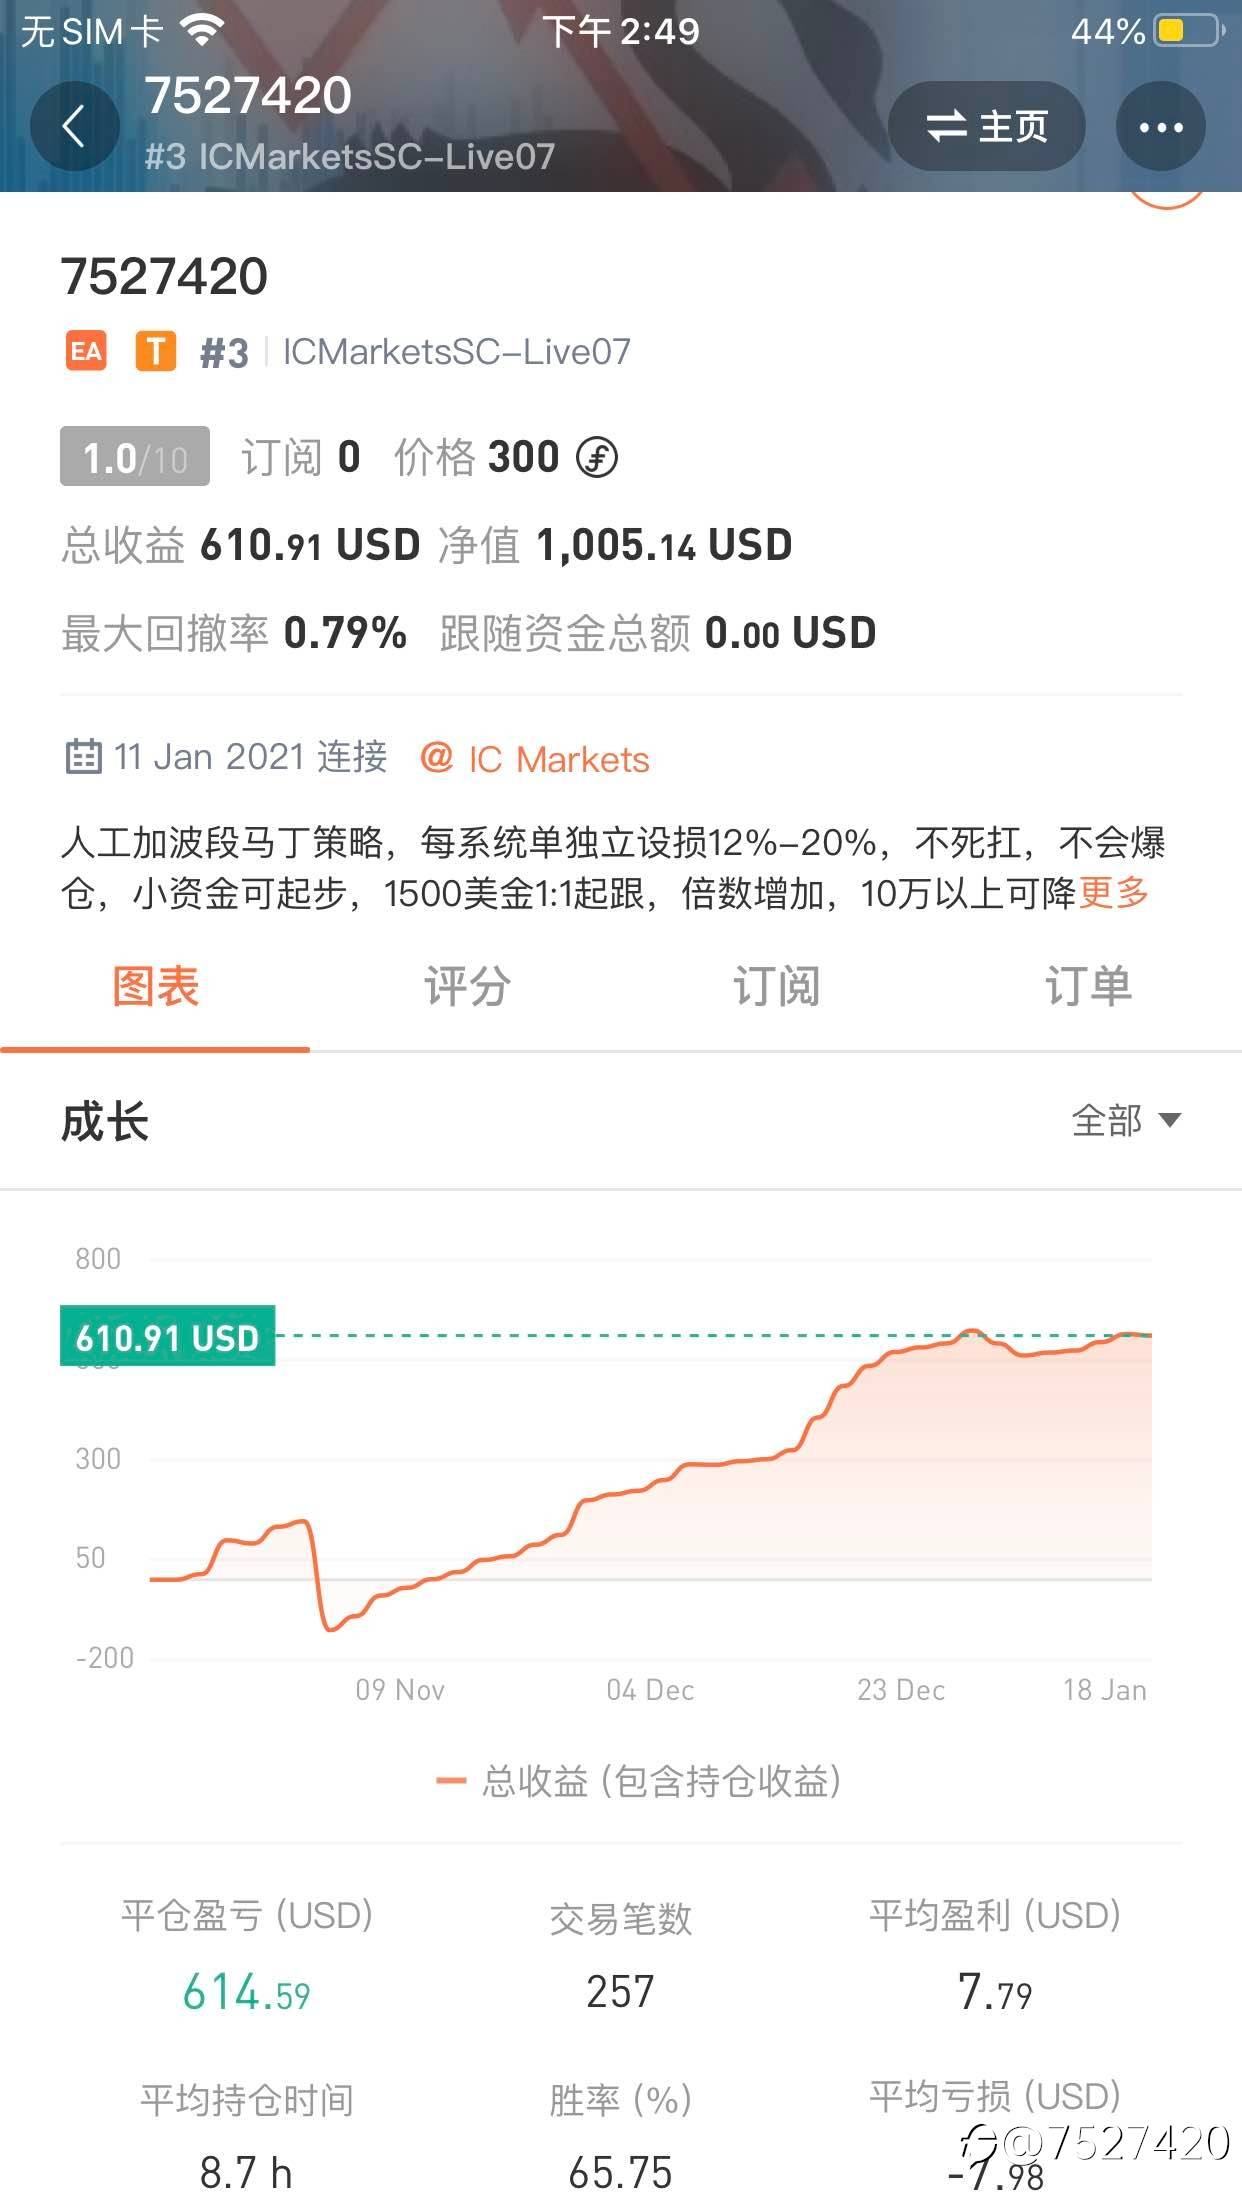Image resolution: width=1242 pixels, height=2208 pixels.
Task: Tap the orange EA badge icon
Action: click(86, 352)
